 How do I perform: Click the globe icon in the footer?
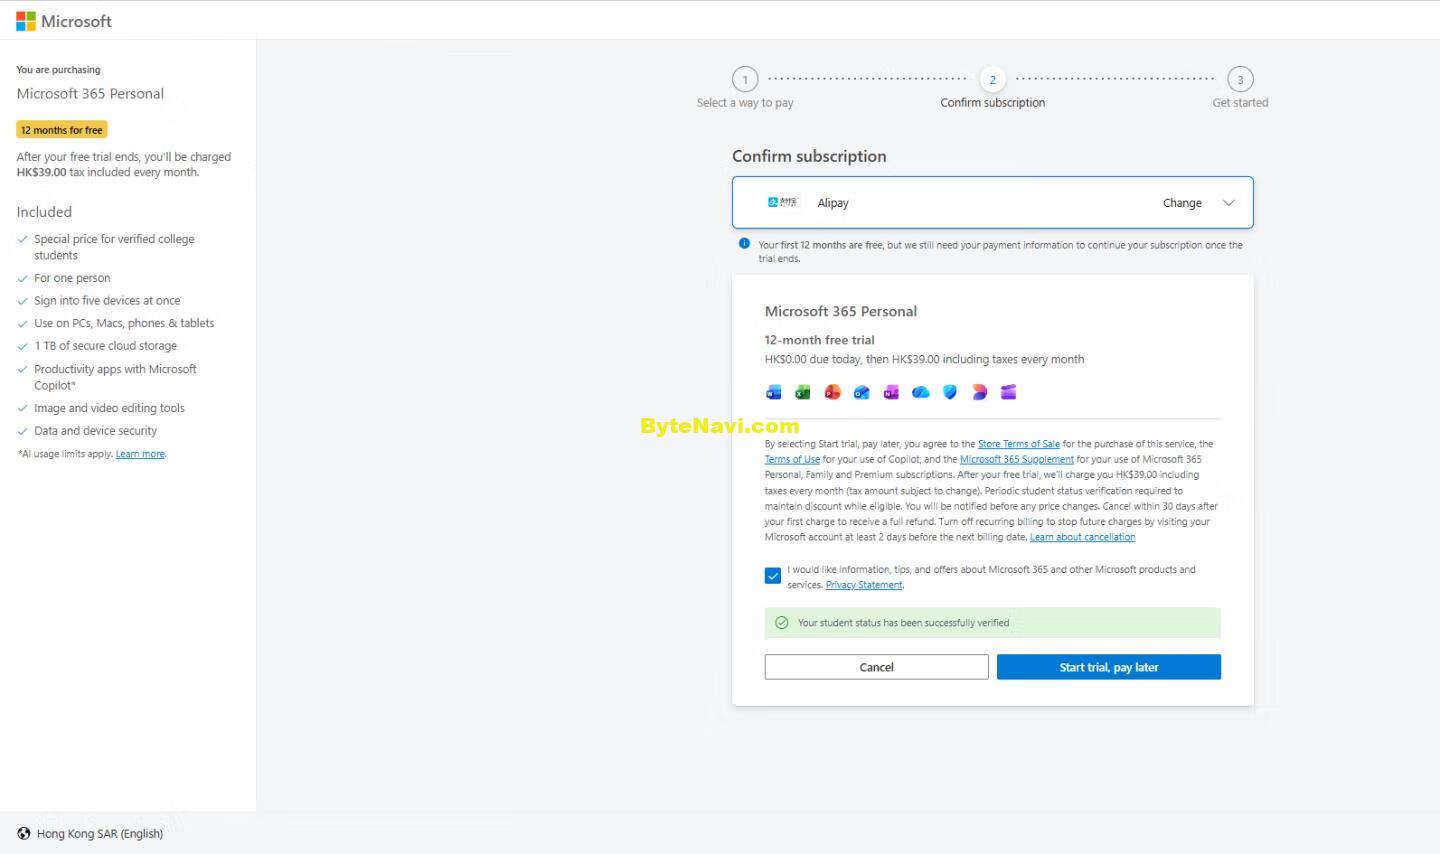tap(24, 833)
